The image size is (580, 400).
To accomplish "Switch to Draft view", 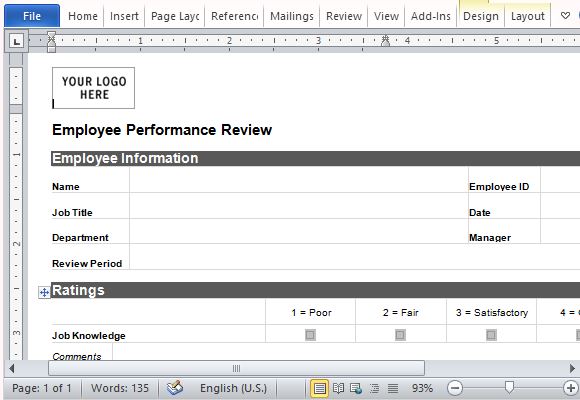I will tap(393, 389).
